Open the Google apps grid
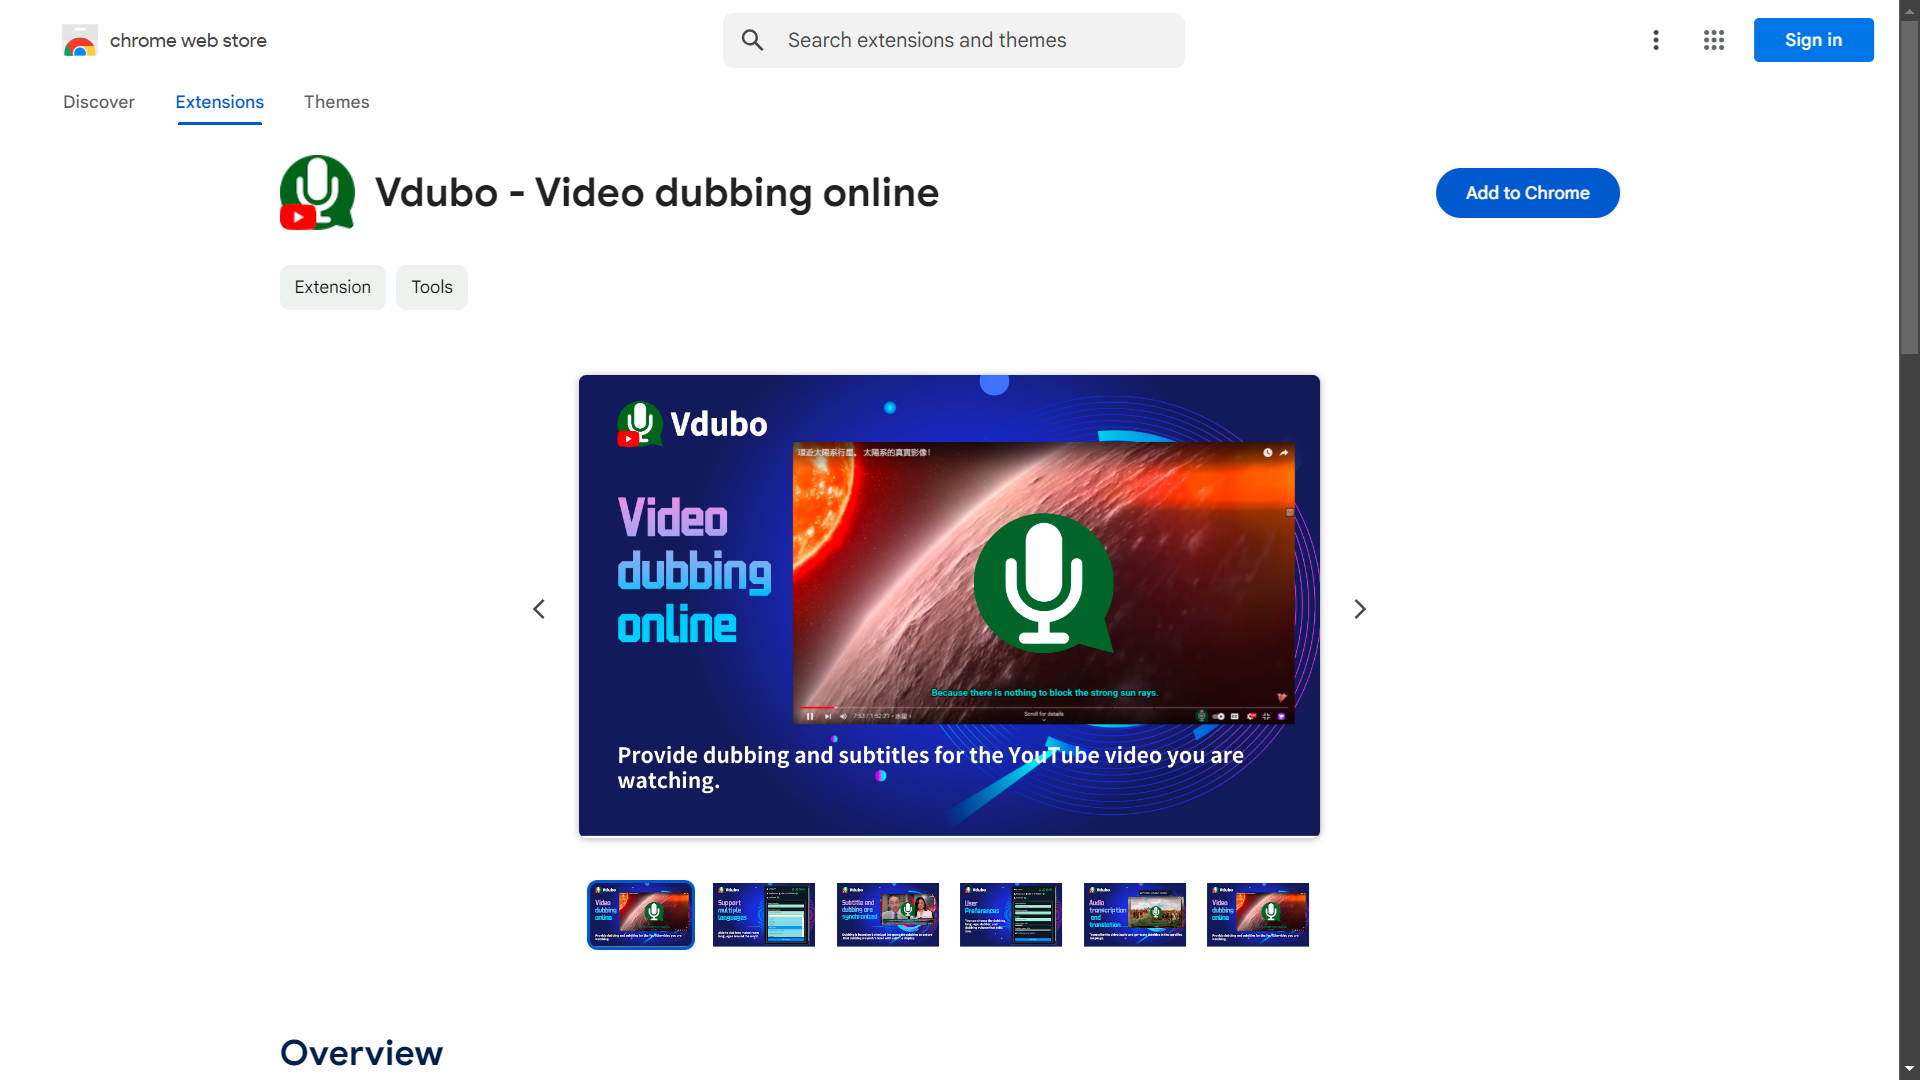 click(1714, 40)
